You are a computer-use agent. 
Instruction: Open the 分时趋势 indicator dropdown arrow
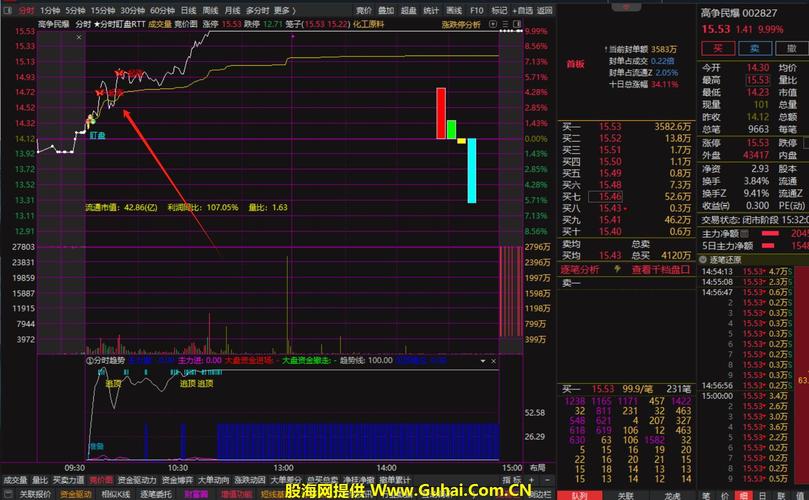click(x=483, y=361)
